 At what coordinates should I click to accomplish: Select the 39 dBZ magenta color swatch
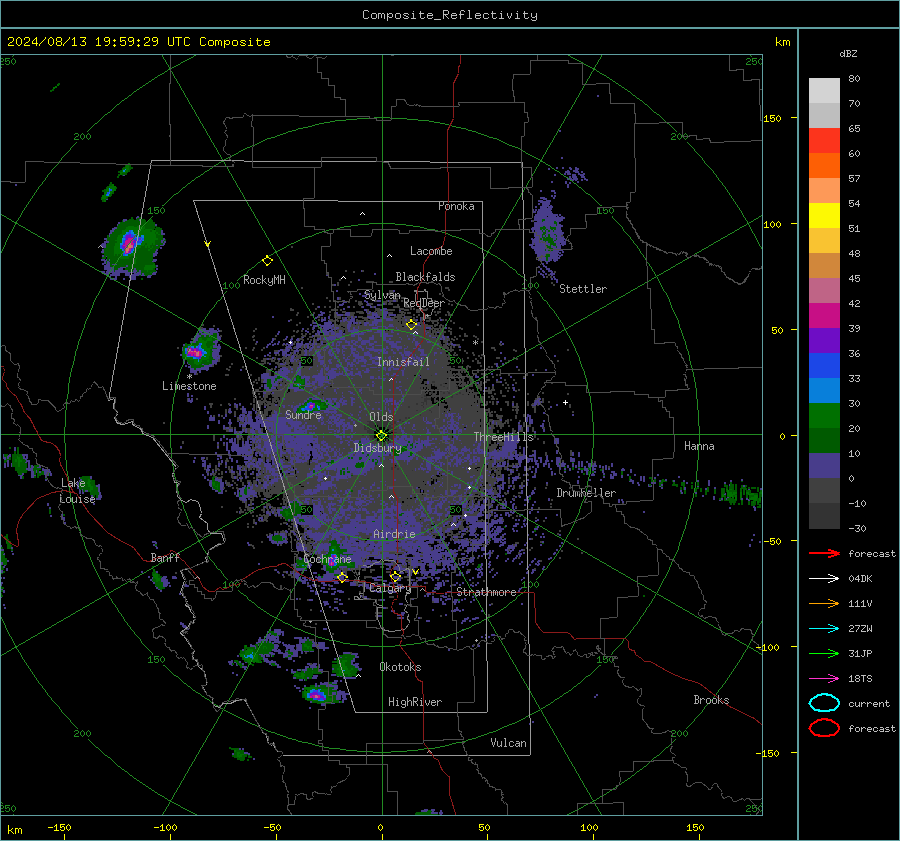pyautogui.click(x=824, y=316)
